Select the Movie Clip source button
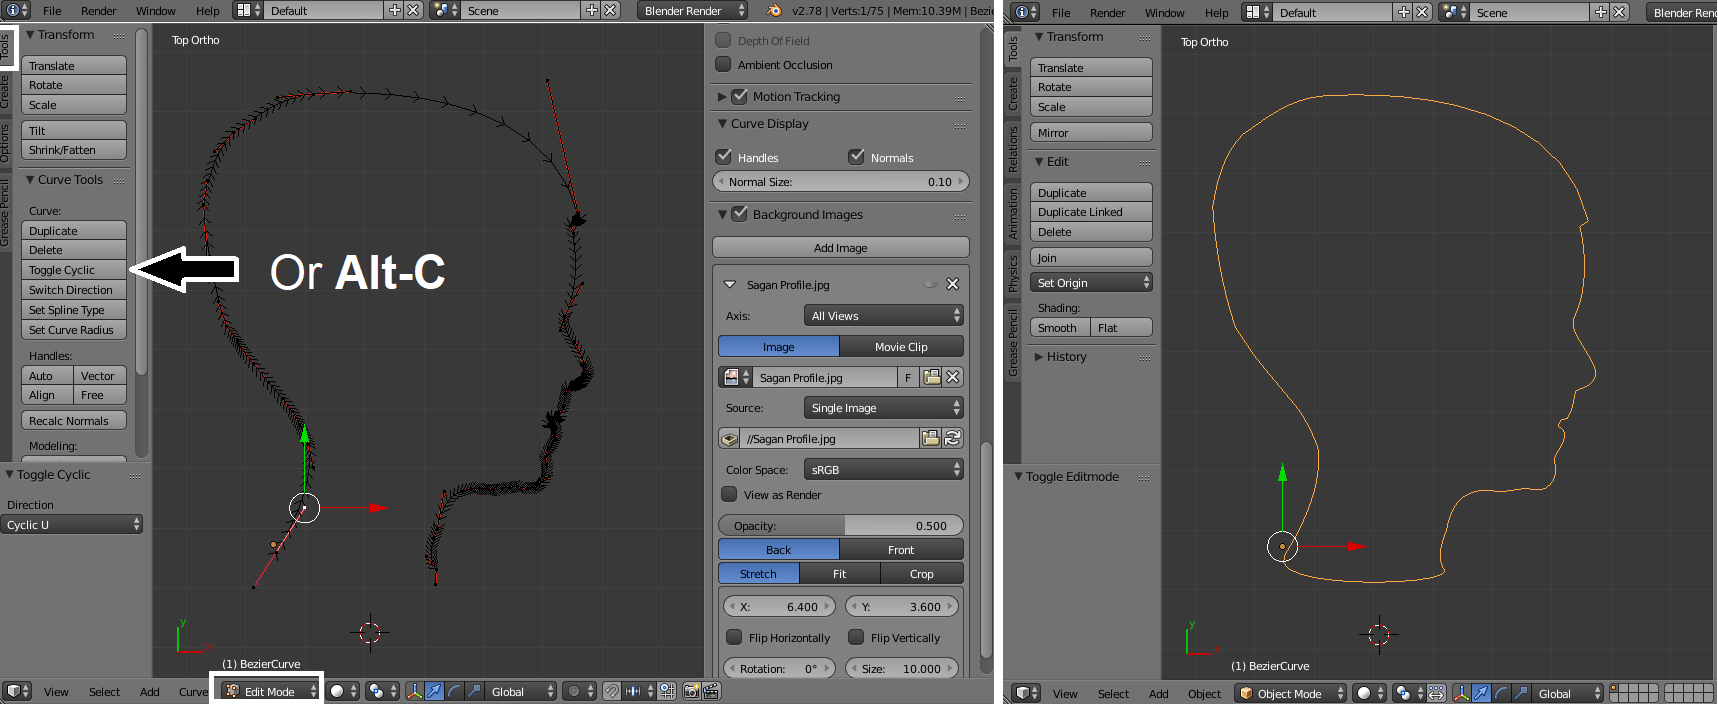Image resolution: width=1718 pixels, height=704 pixels. [901, 346]
